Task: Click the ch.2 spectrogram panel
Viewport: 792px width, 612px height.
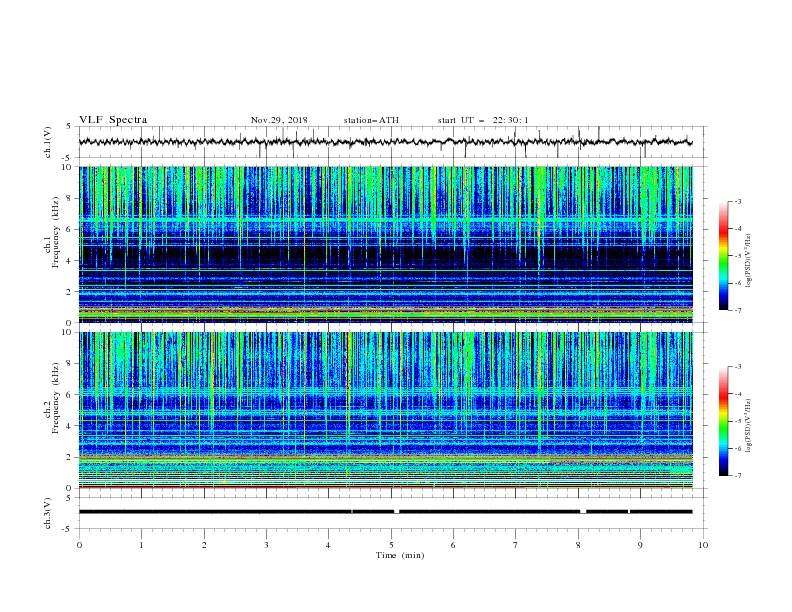Action: click(385, 410)
